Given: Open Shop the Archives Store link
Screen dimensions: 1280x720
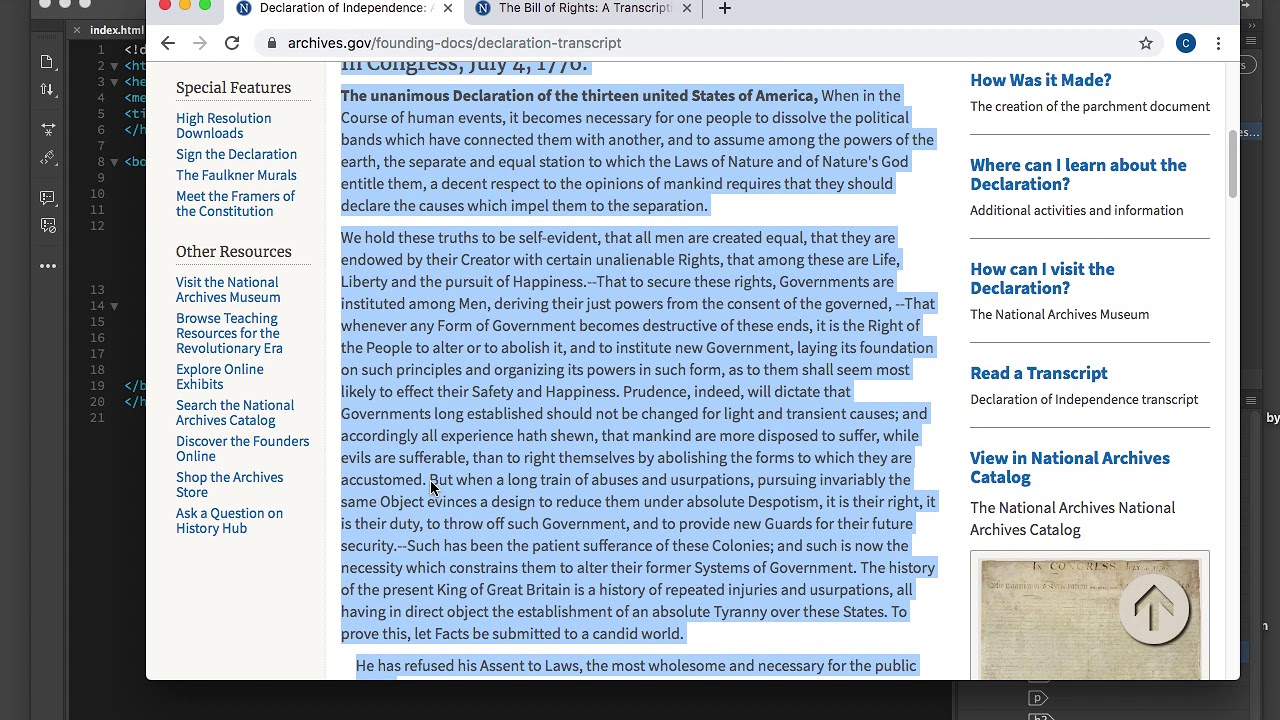Looking at the screenshot, I should tap(229, 485).
